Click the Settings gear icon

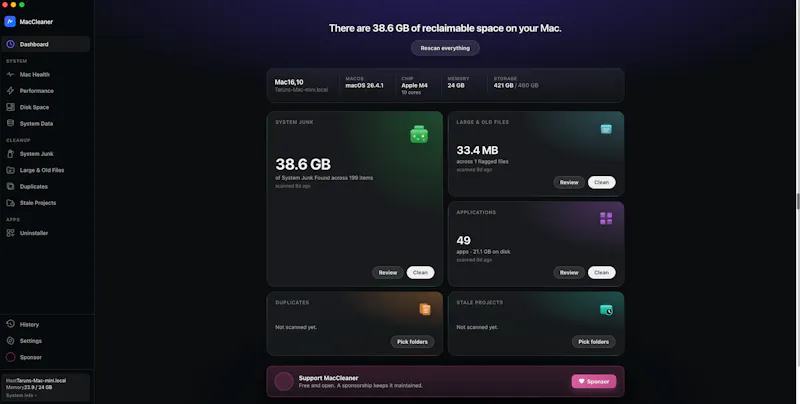coord(10,341)
